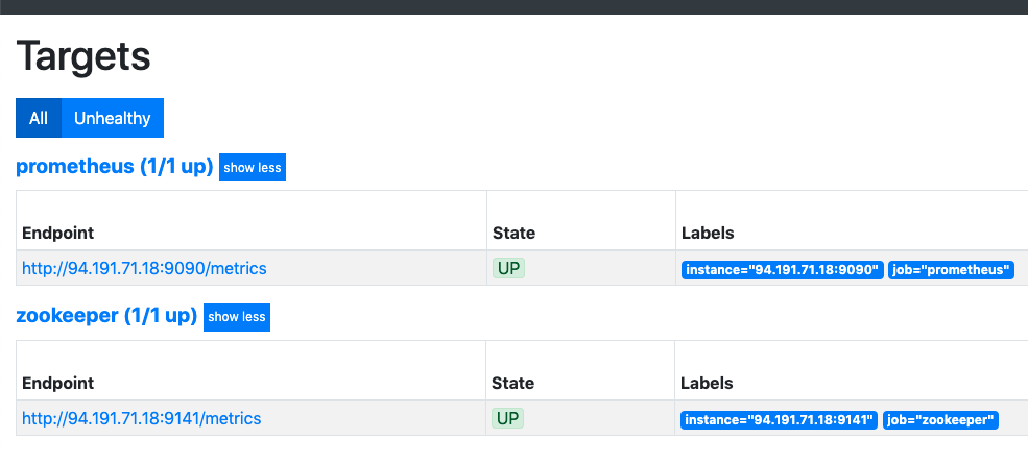Image resolution: width=1028 pixels, height=465 pixels.
Task: Open the 94.191.71.18:9090/metrics endpoint link
Action: pyautogui.click(x=144, y=268)
